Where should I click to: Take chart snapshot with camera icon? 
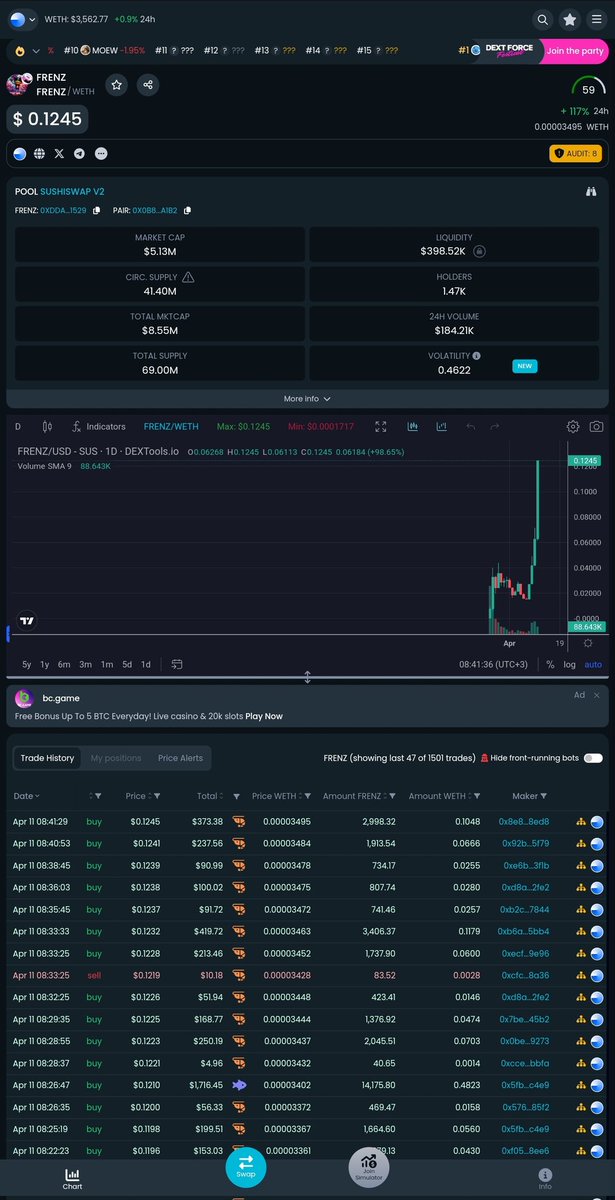tap(596, 426)
